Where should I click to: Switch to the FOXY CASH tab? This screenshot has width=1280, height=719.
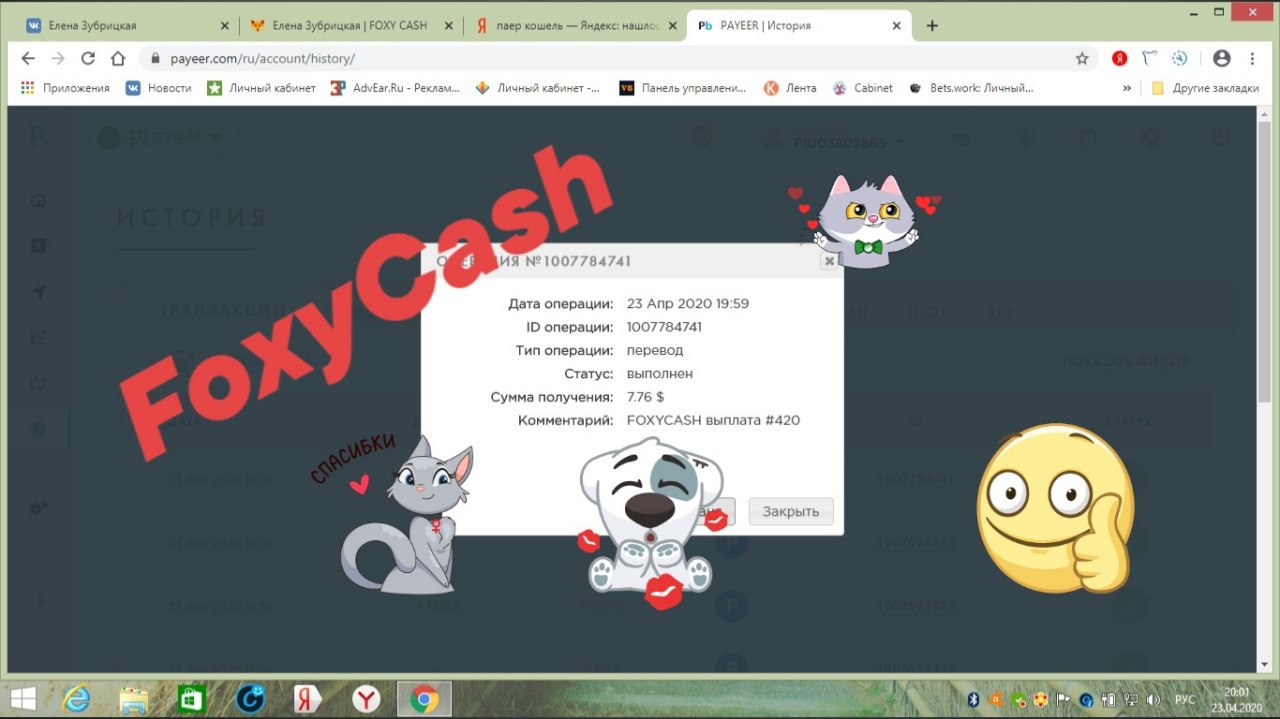pyautogui.click(x=350, y=26)
